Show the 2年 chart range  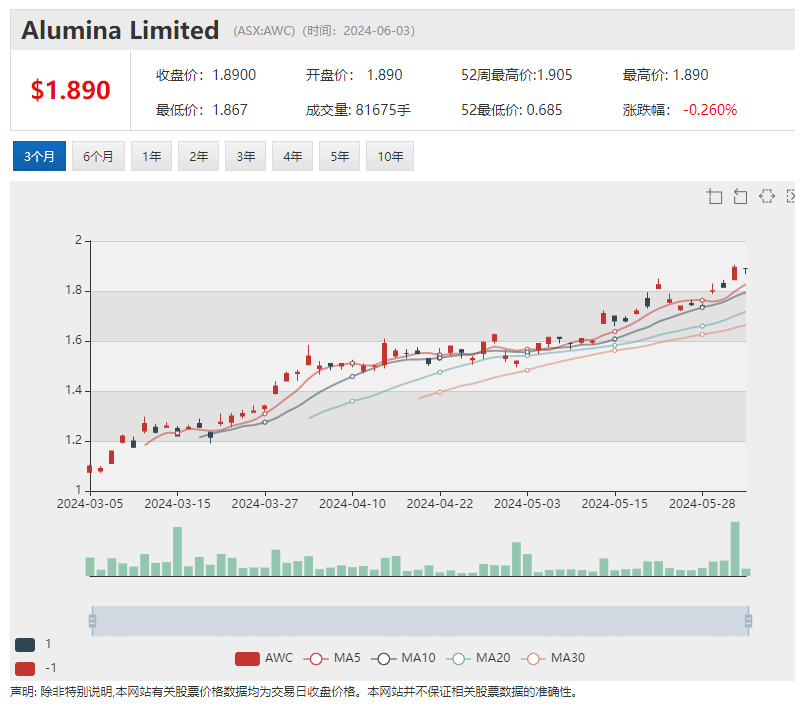(x=199, y=156)
